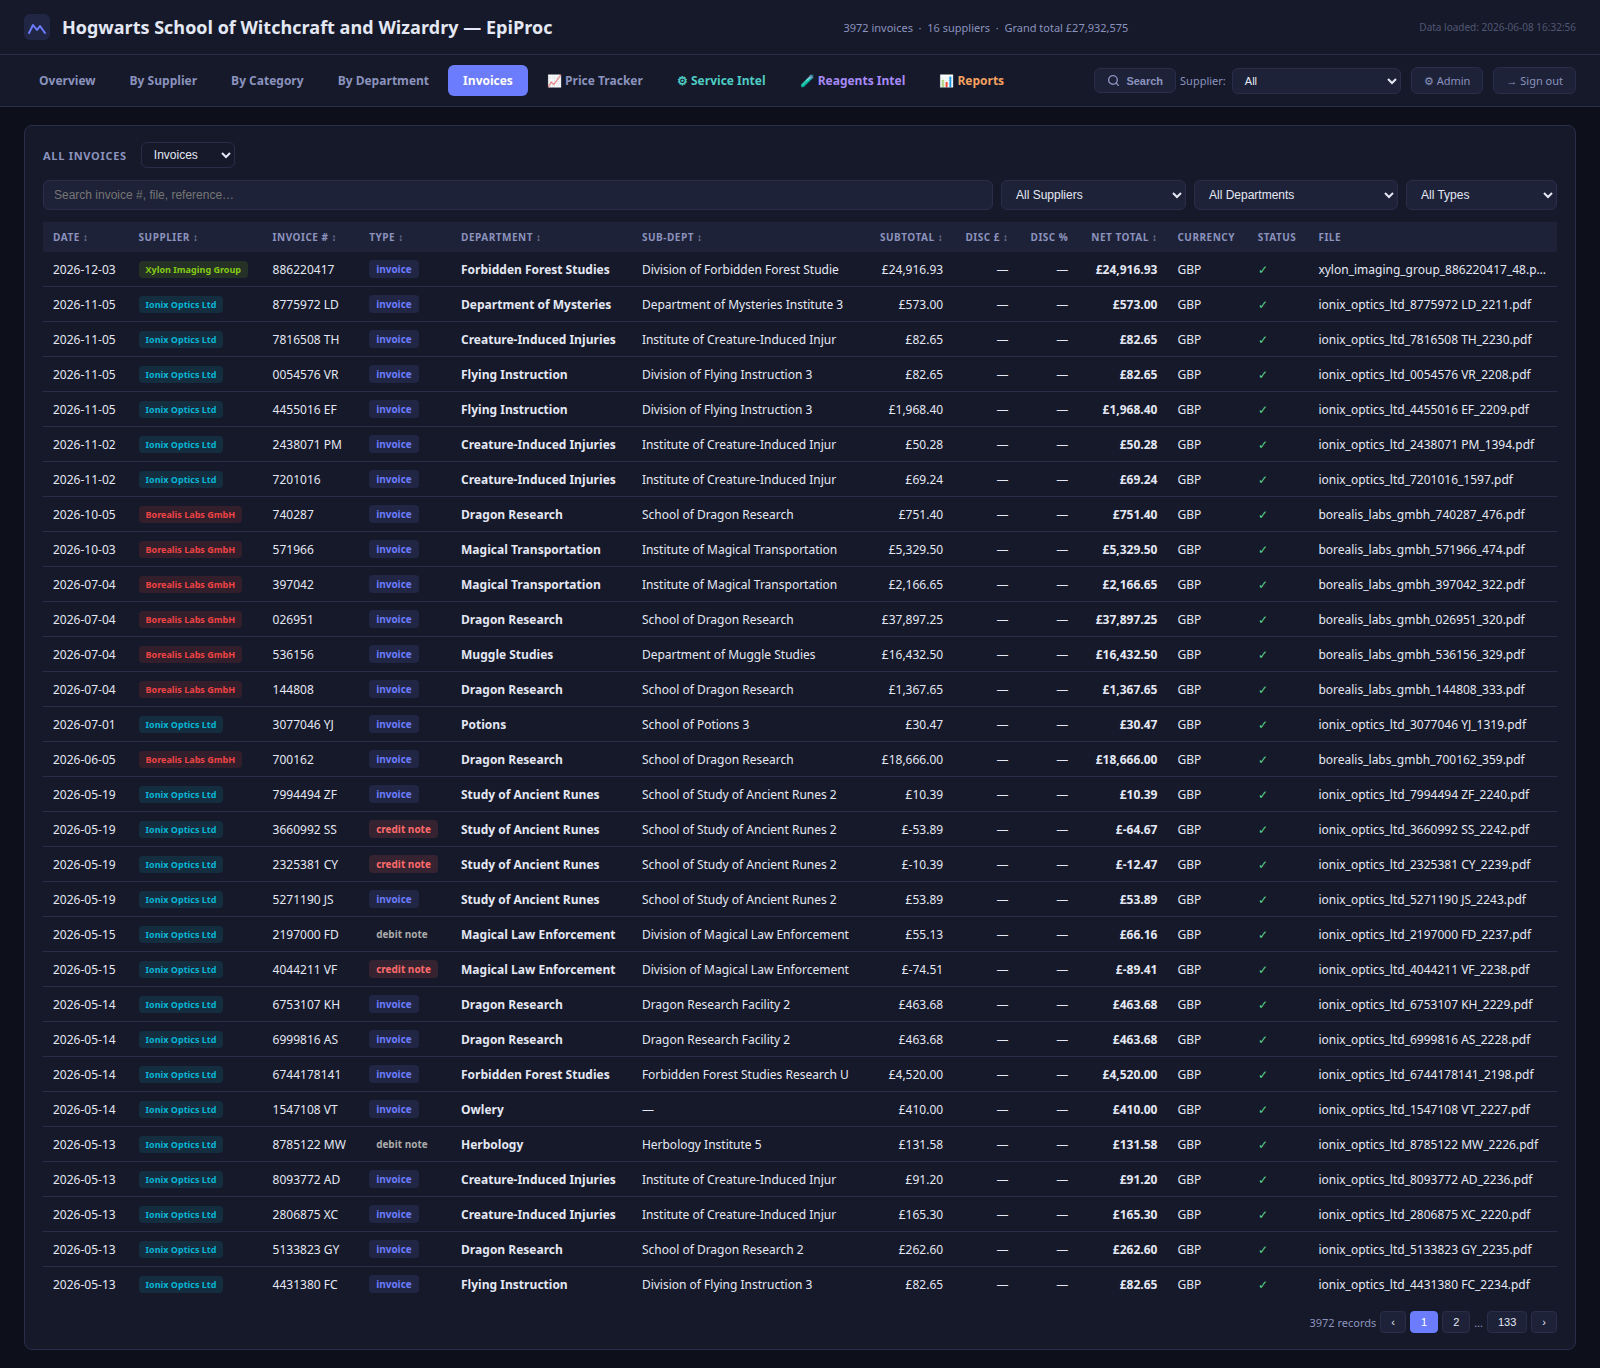Toggle sorting on Invoice # column header
This screenshot has width=1600, height=1368.
(x=304, y=237)
